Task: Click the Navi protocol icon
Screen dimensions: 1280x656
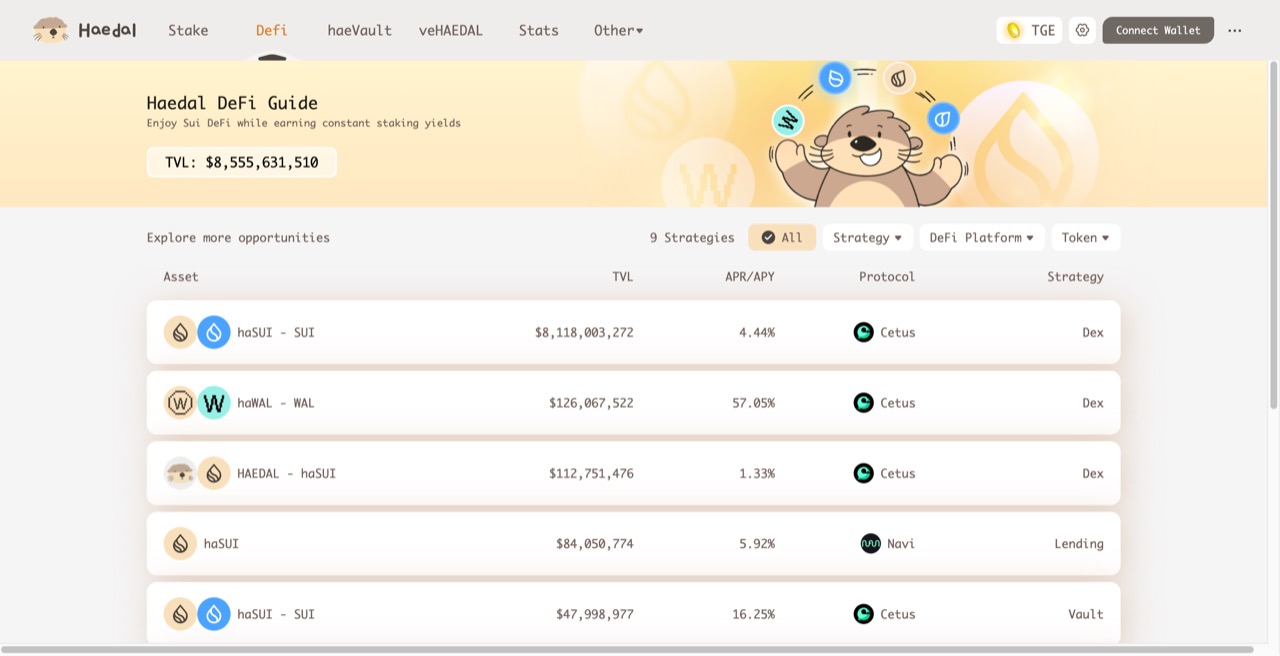Action: (870, 544)
